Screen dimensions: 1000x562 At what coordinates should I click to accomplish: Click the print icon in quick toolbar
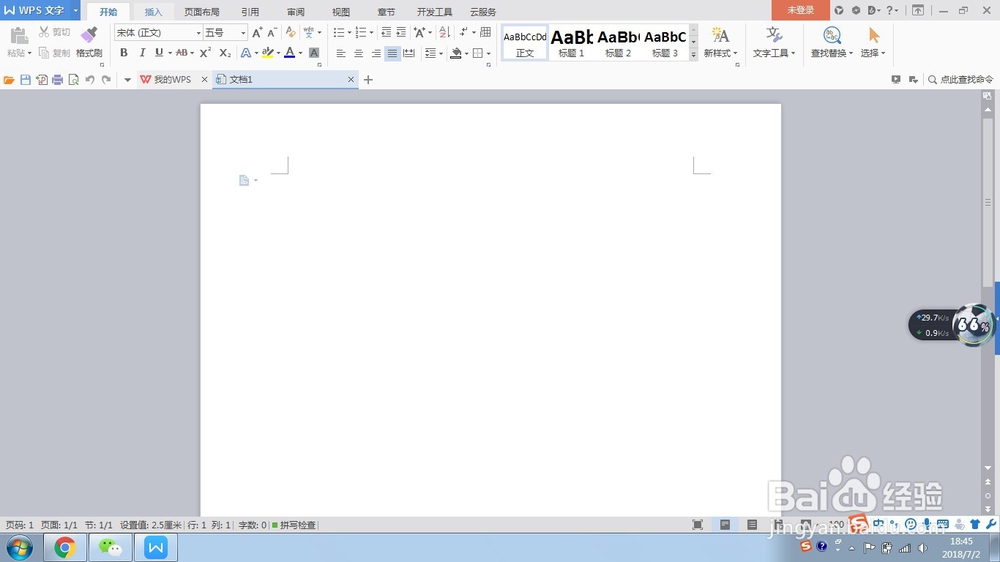pyautogui.click(x=57, y=80)
